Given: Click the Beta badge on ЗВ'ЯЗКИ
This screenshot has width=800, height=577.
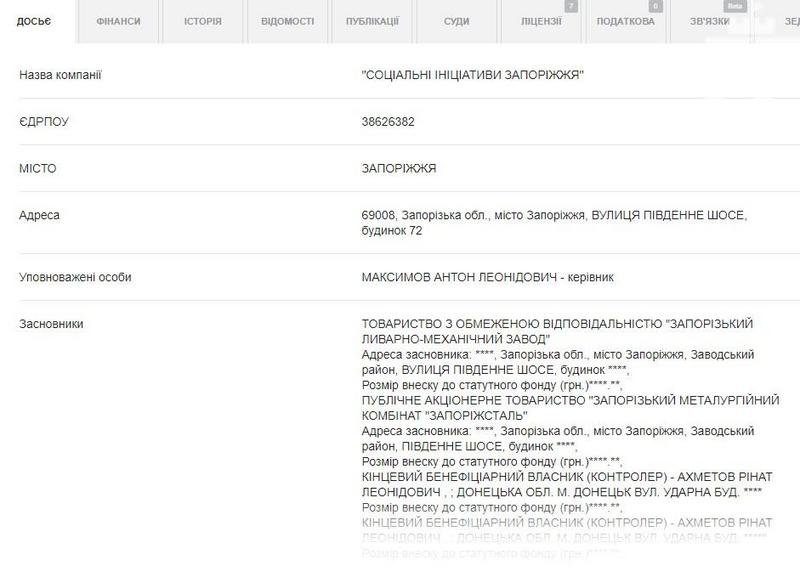Looking at the screenshot, I should pyautogui.click(x=736, y=6).
